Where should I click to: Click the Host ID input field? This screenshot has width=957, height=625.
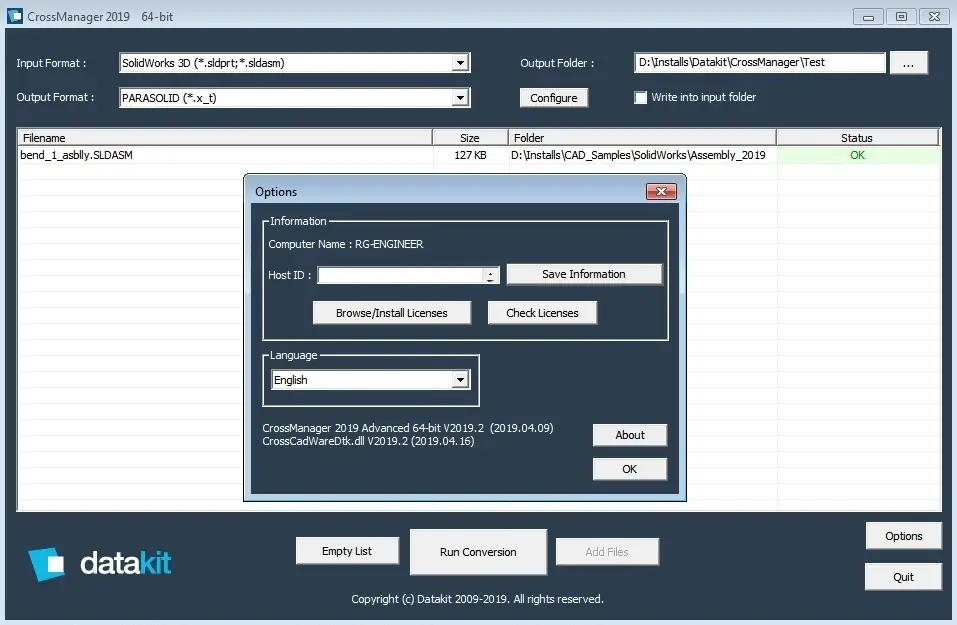point(400,275)
